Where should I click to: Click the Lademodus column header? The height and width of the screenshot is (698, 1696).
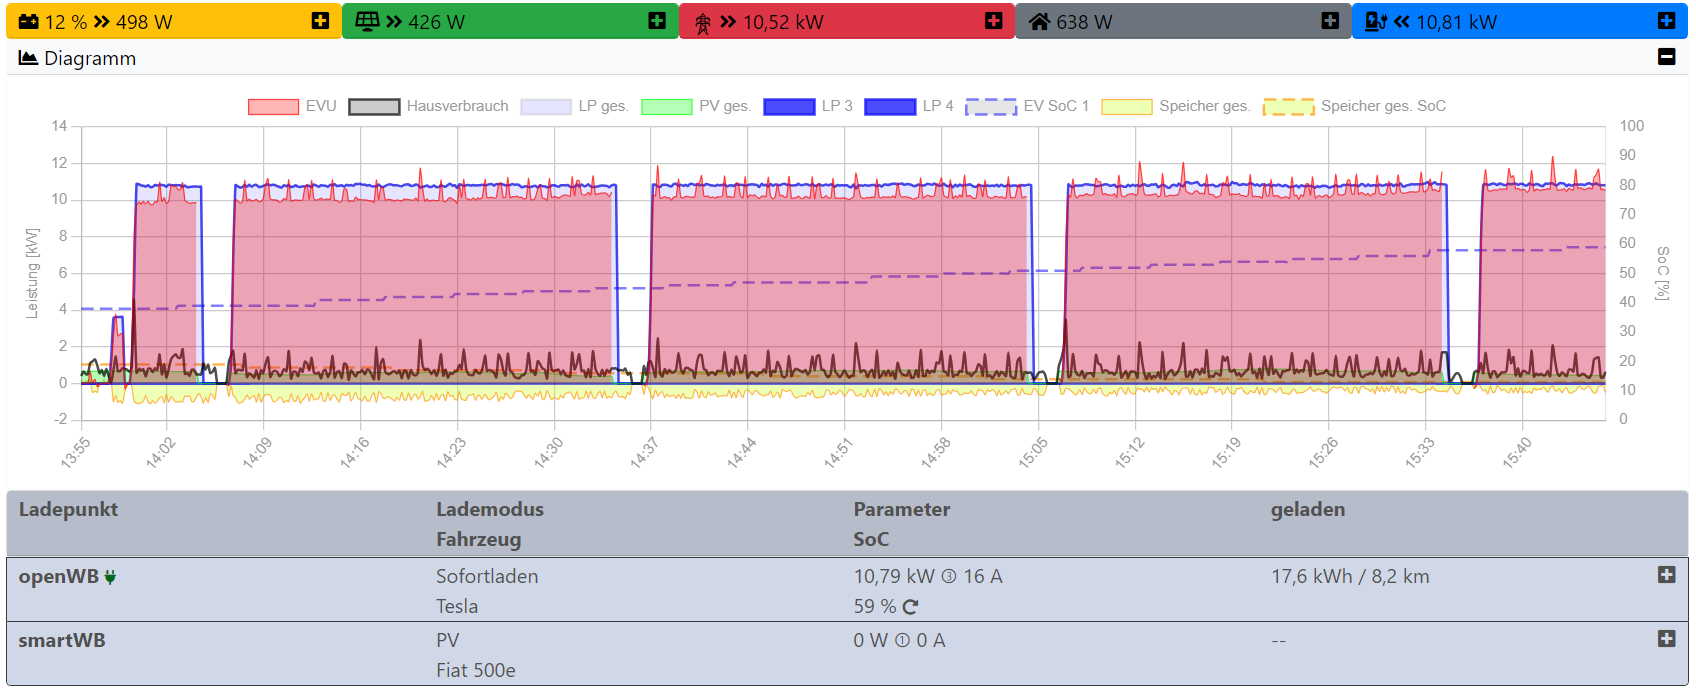(x=490, y=509)
